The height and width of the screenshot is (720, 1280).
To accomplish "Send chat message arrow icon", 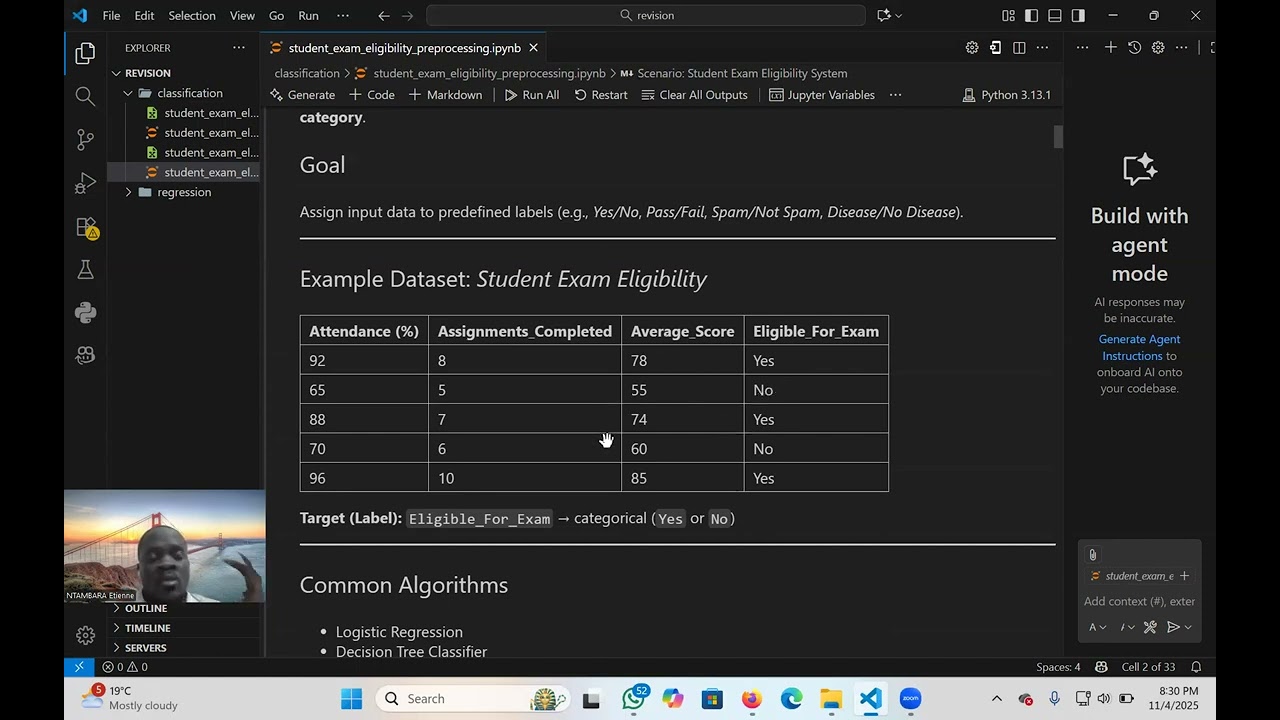I will (x=1174, y=627).
